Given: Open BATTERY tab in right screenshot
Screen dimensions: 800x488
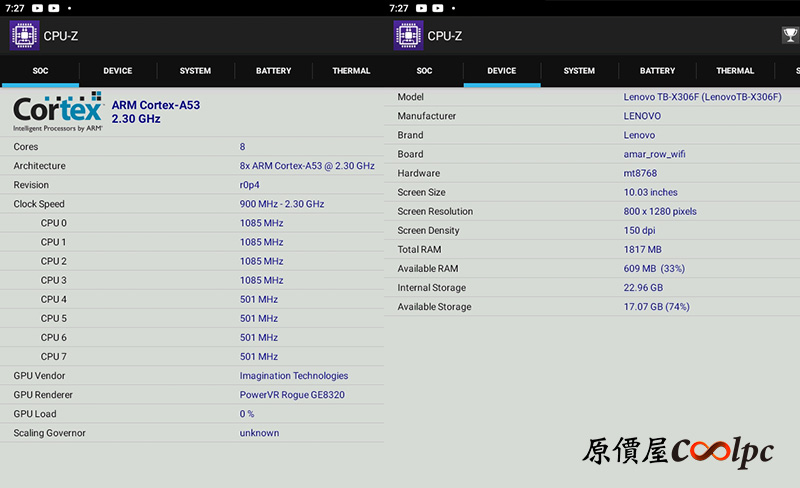Looking at the screenshot, I should (657, 71).
